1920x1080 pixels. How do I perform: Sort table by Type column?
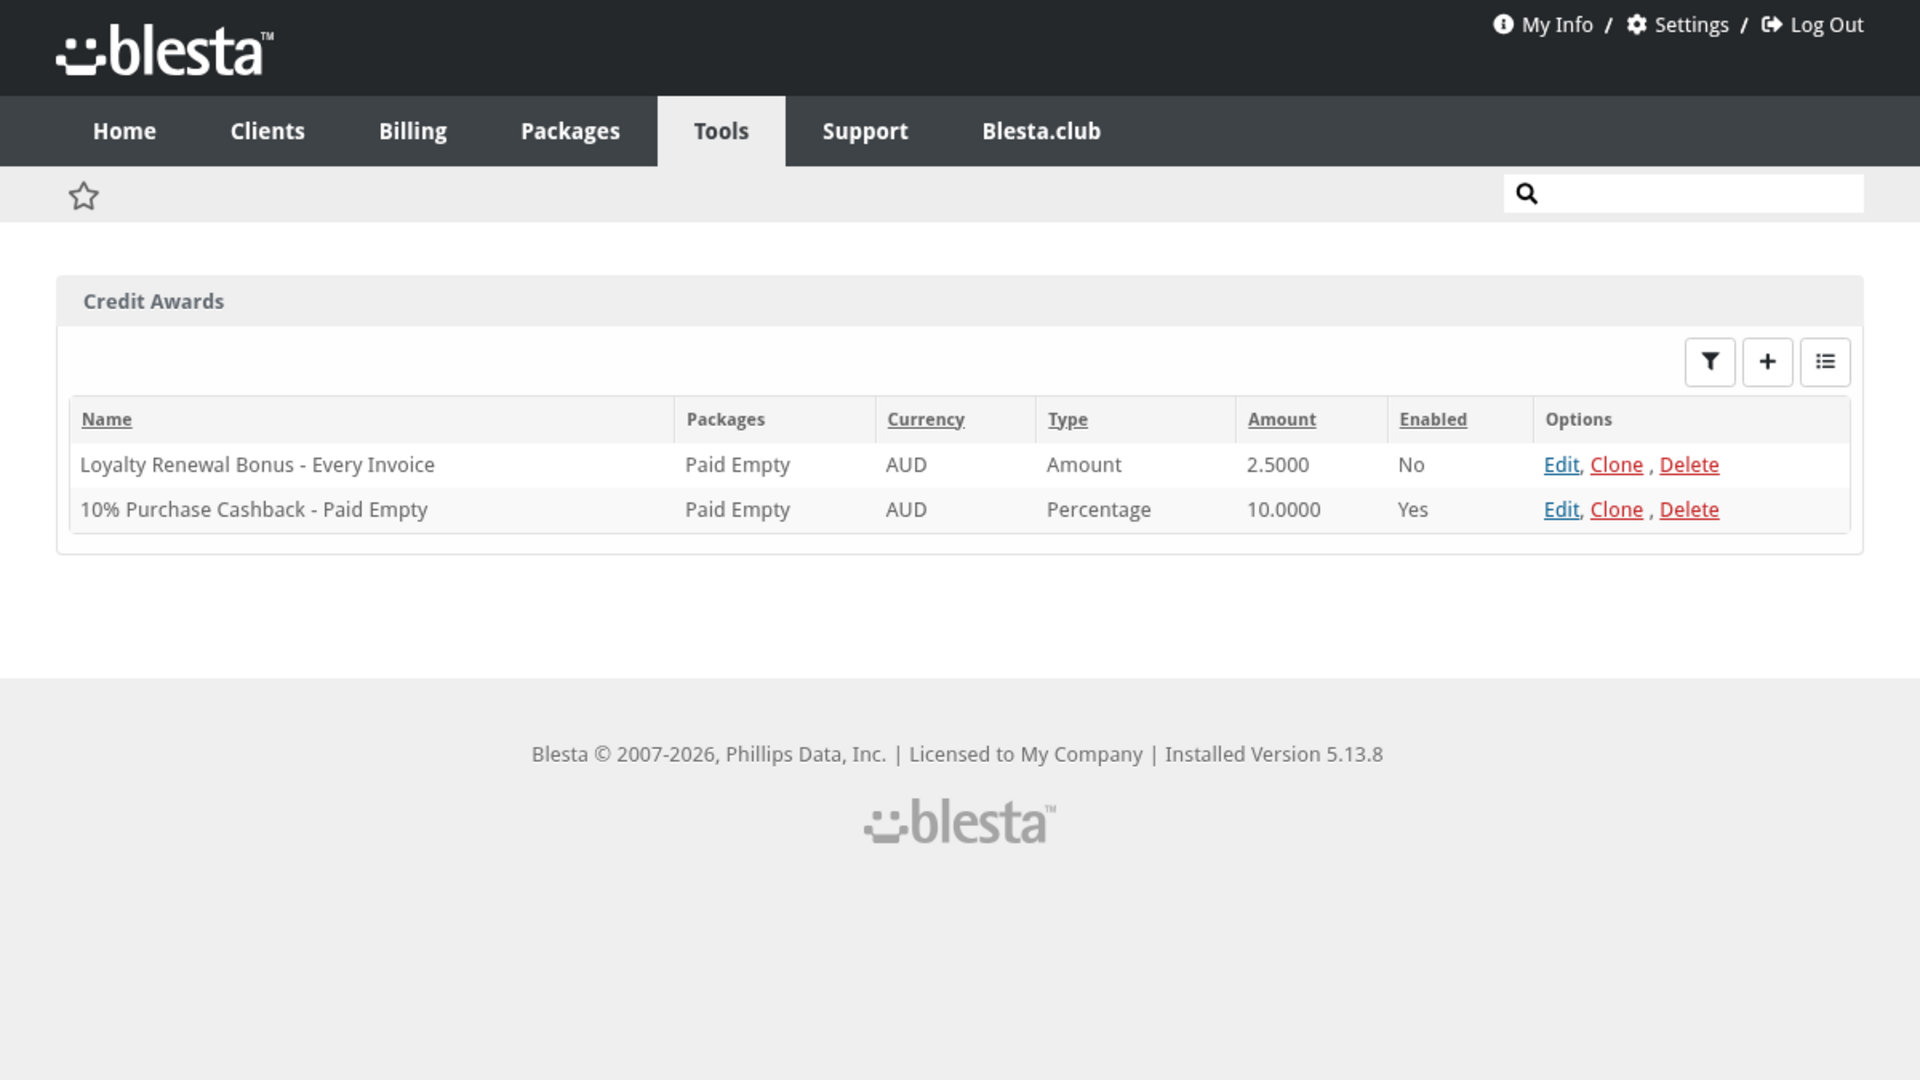[x=1068, y=420]
